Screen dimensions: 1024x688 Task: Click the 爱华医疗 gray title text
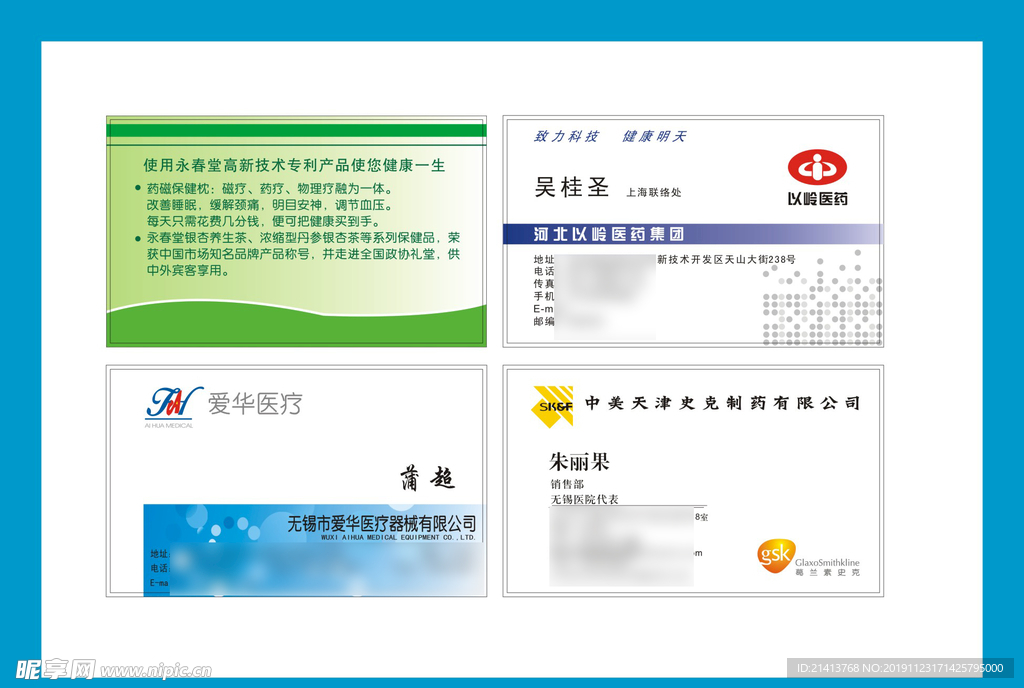pos(254,404)
